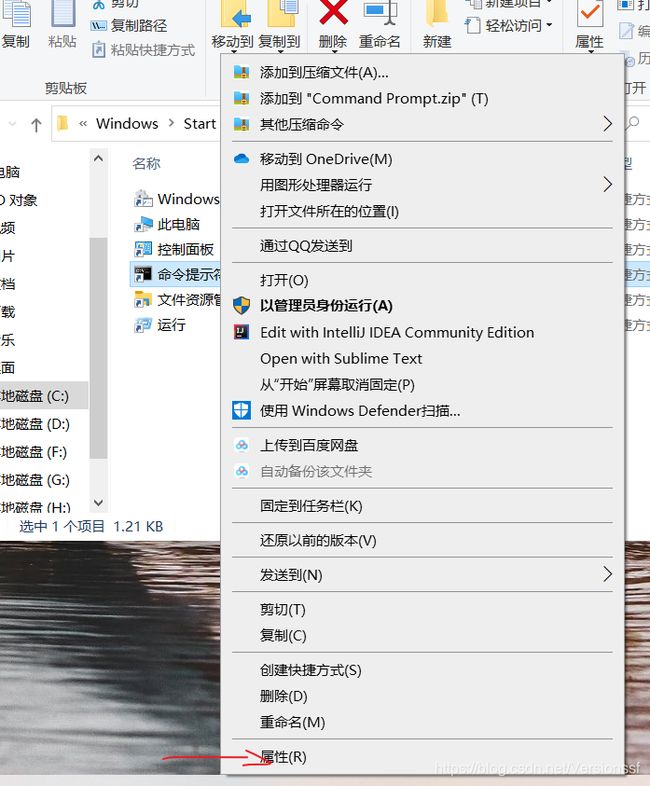Choose Cut (T) in context menu

(x=422, y=610)
